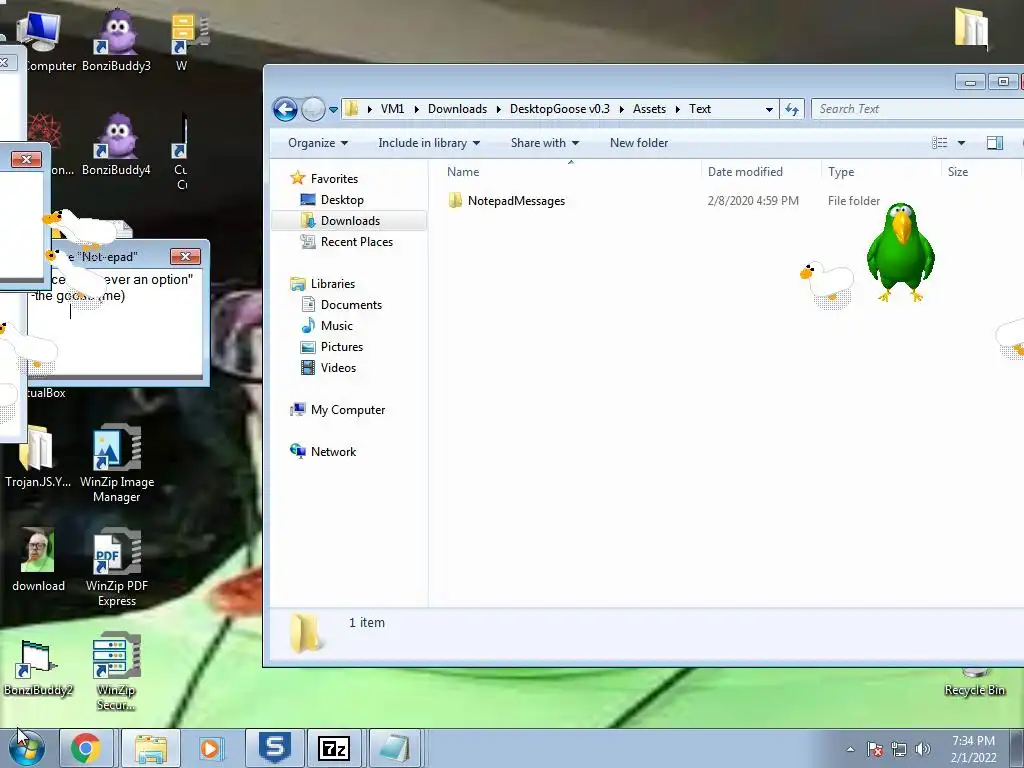Open WinZip Secure desktop shortcut
The height and width of the screenshot is (768, 1024).
pos(117,671)
